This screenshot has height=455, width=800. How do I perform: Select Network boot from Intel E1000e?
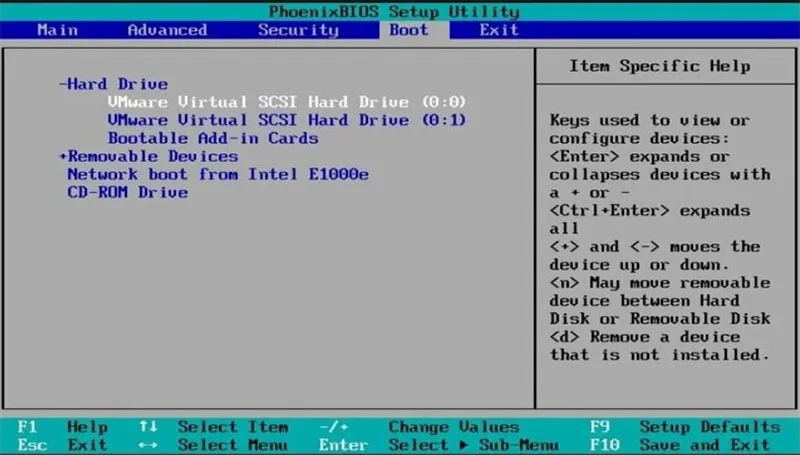tap(218, 174)
